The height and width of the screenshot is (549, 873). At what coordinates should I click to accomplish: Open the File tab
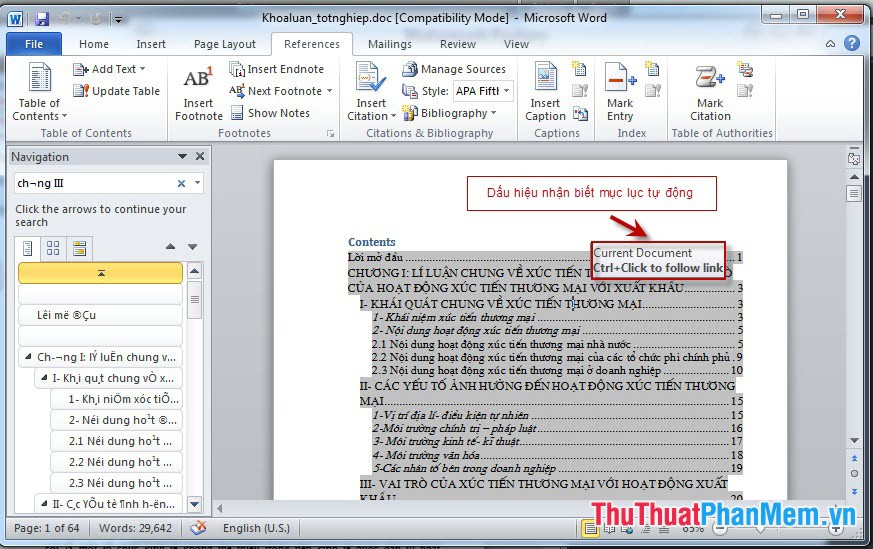[x=34, y=44]
